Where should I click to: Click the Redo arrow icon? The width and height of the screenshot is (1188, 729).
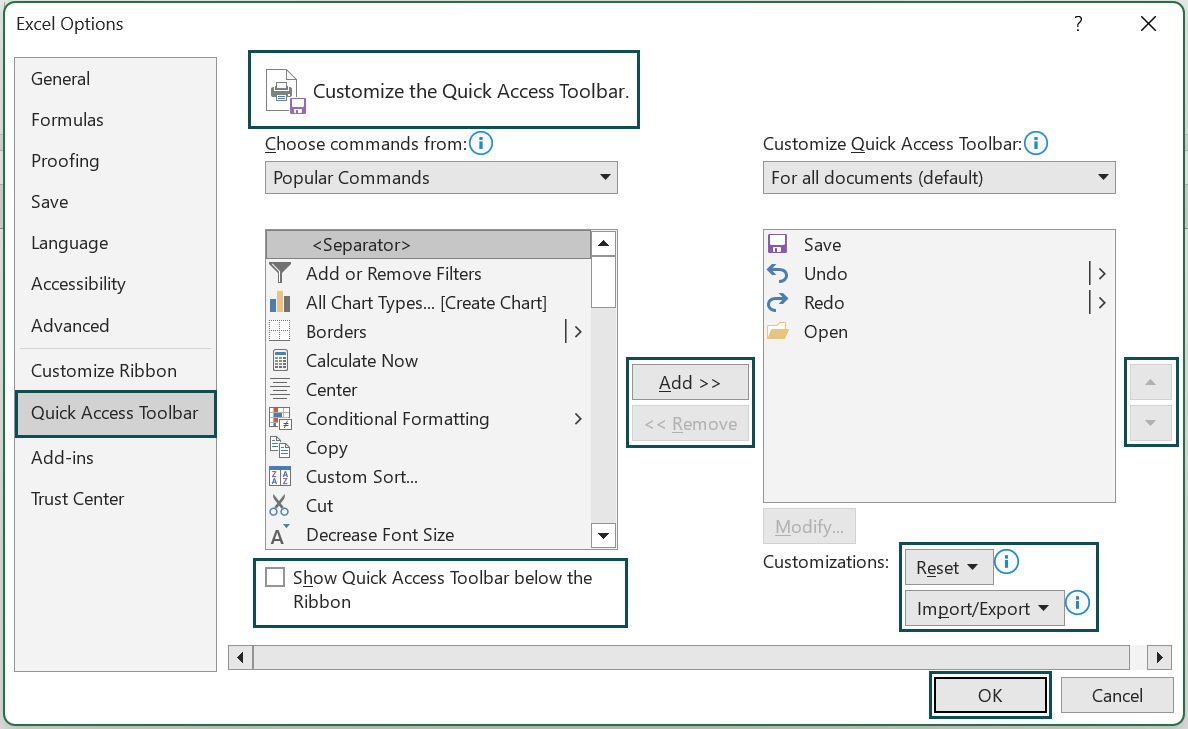pyautogui.click(x=778, y=302)
